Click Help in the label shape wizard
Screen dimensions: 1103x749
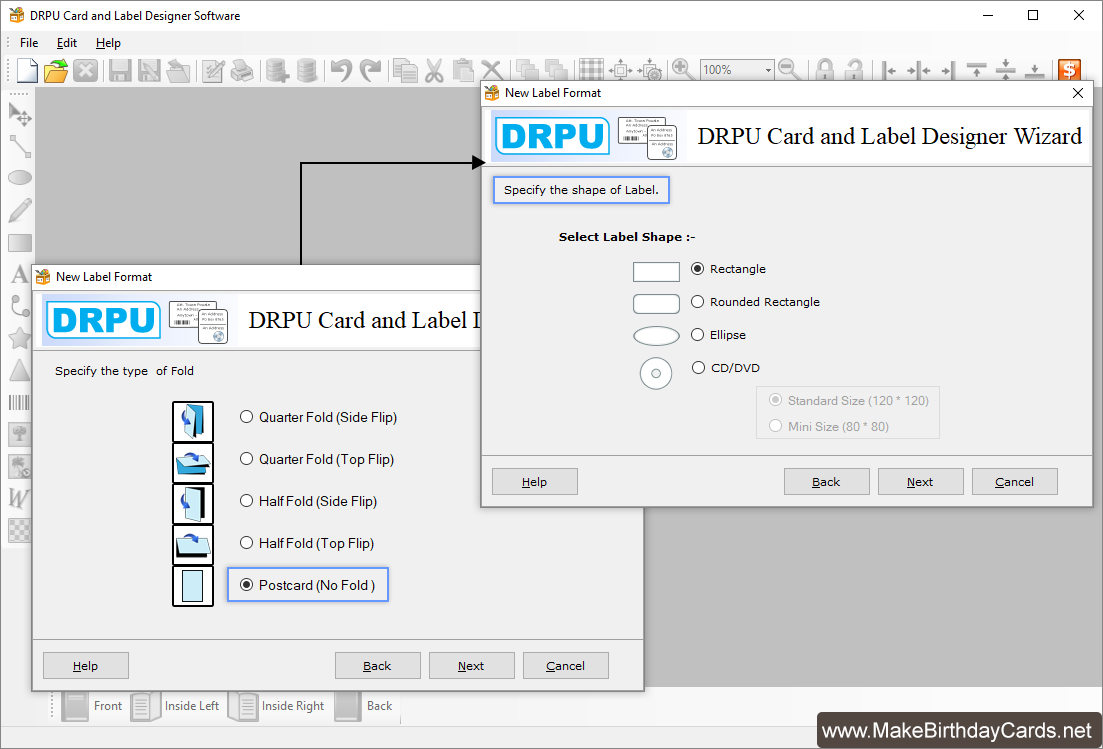click(535, 482)
